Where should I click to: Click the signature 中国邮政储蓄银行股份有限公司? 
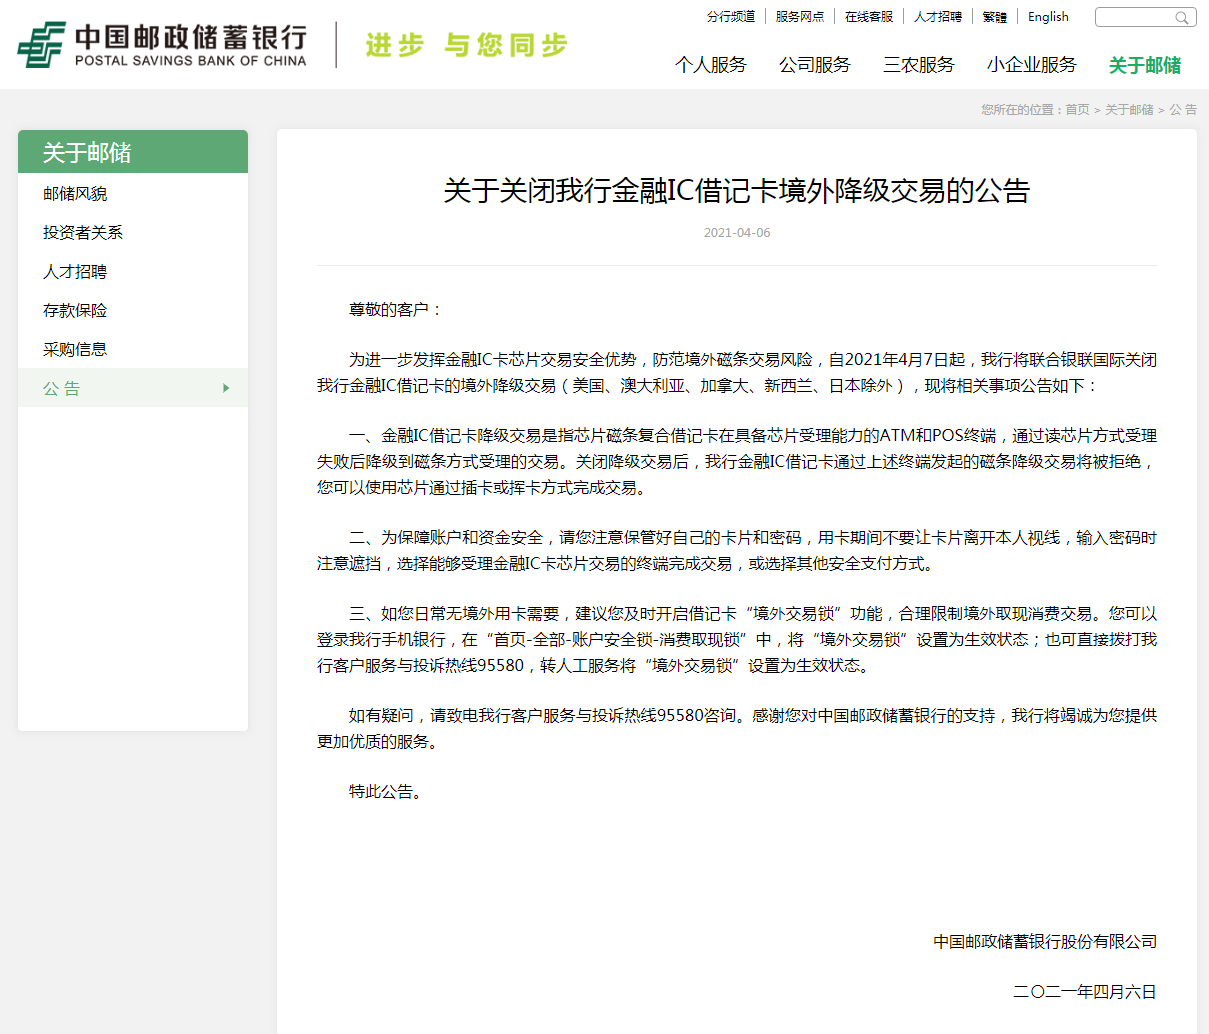coord(1045,942)
